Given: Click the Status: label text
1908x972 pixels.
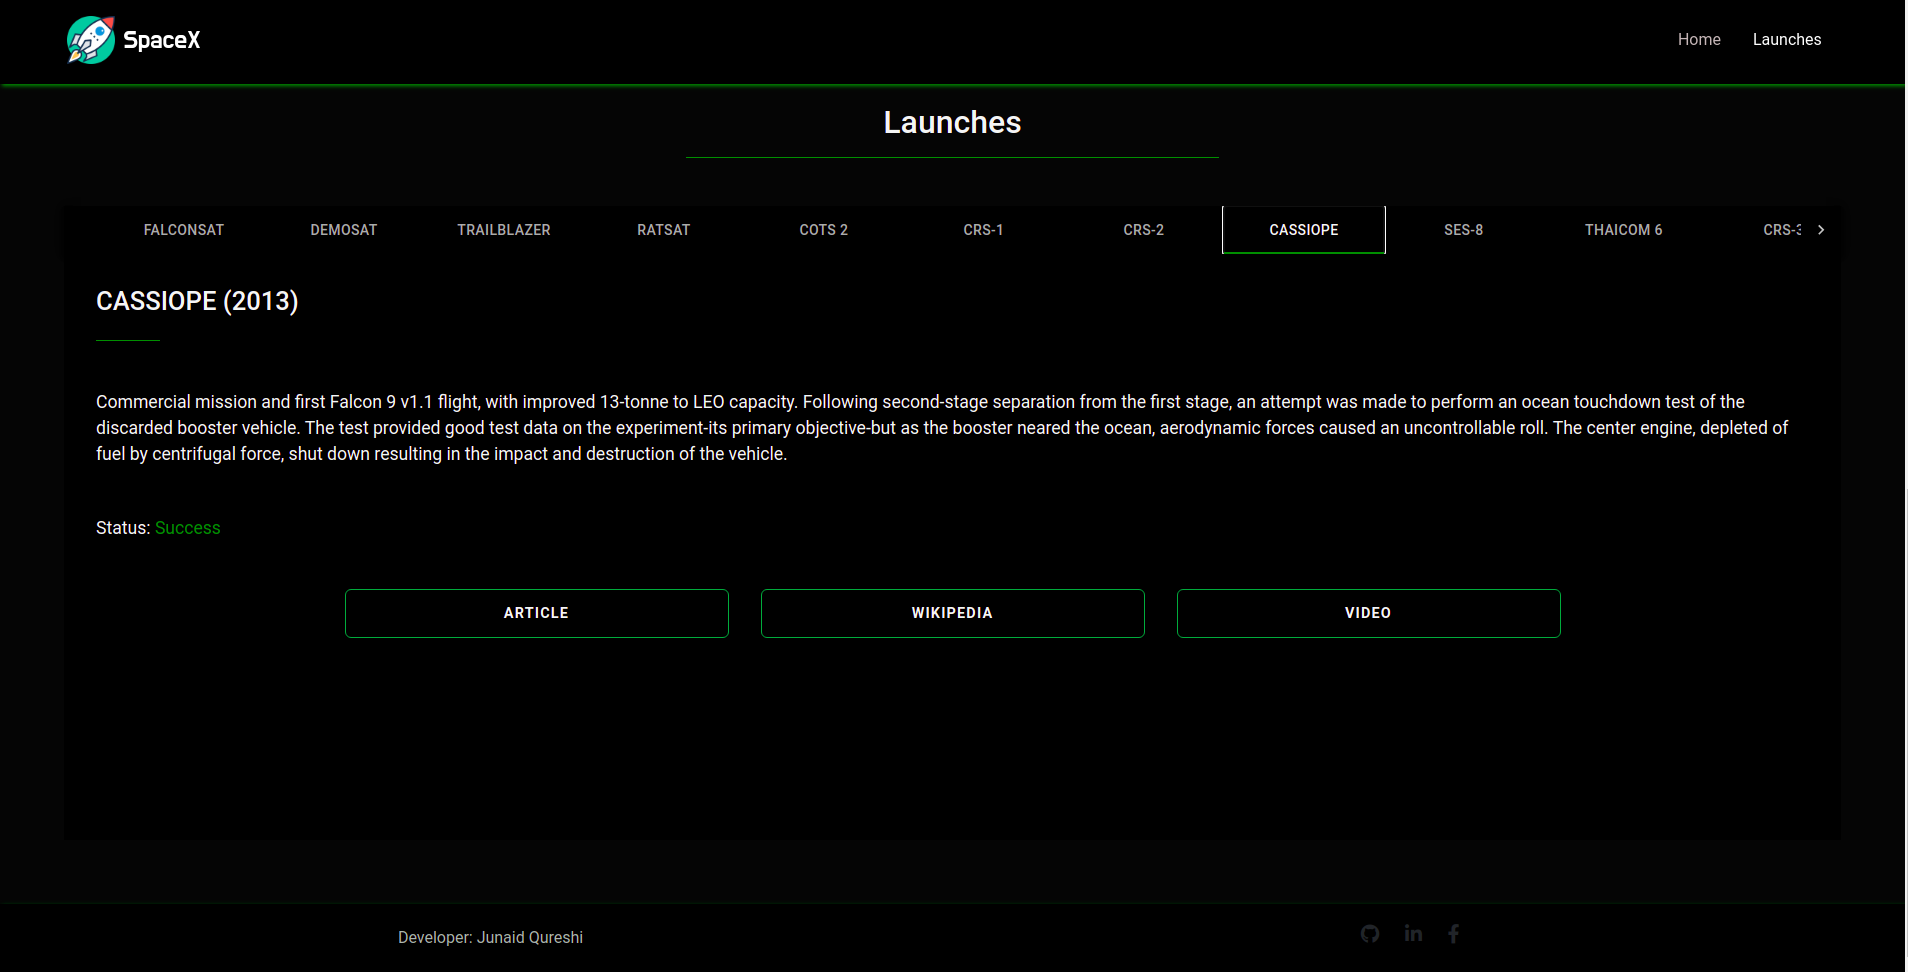Looking at the screenshot, I should tap(123, 528).
